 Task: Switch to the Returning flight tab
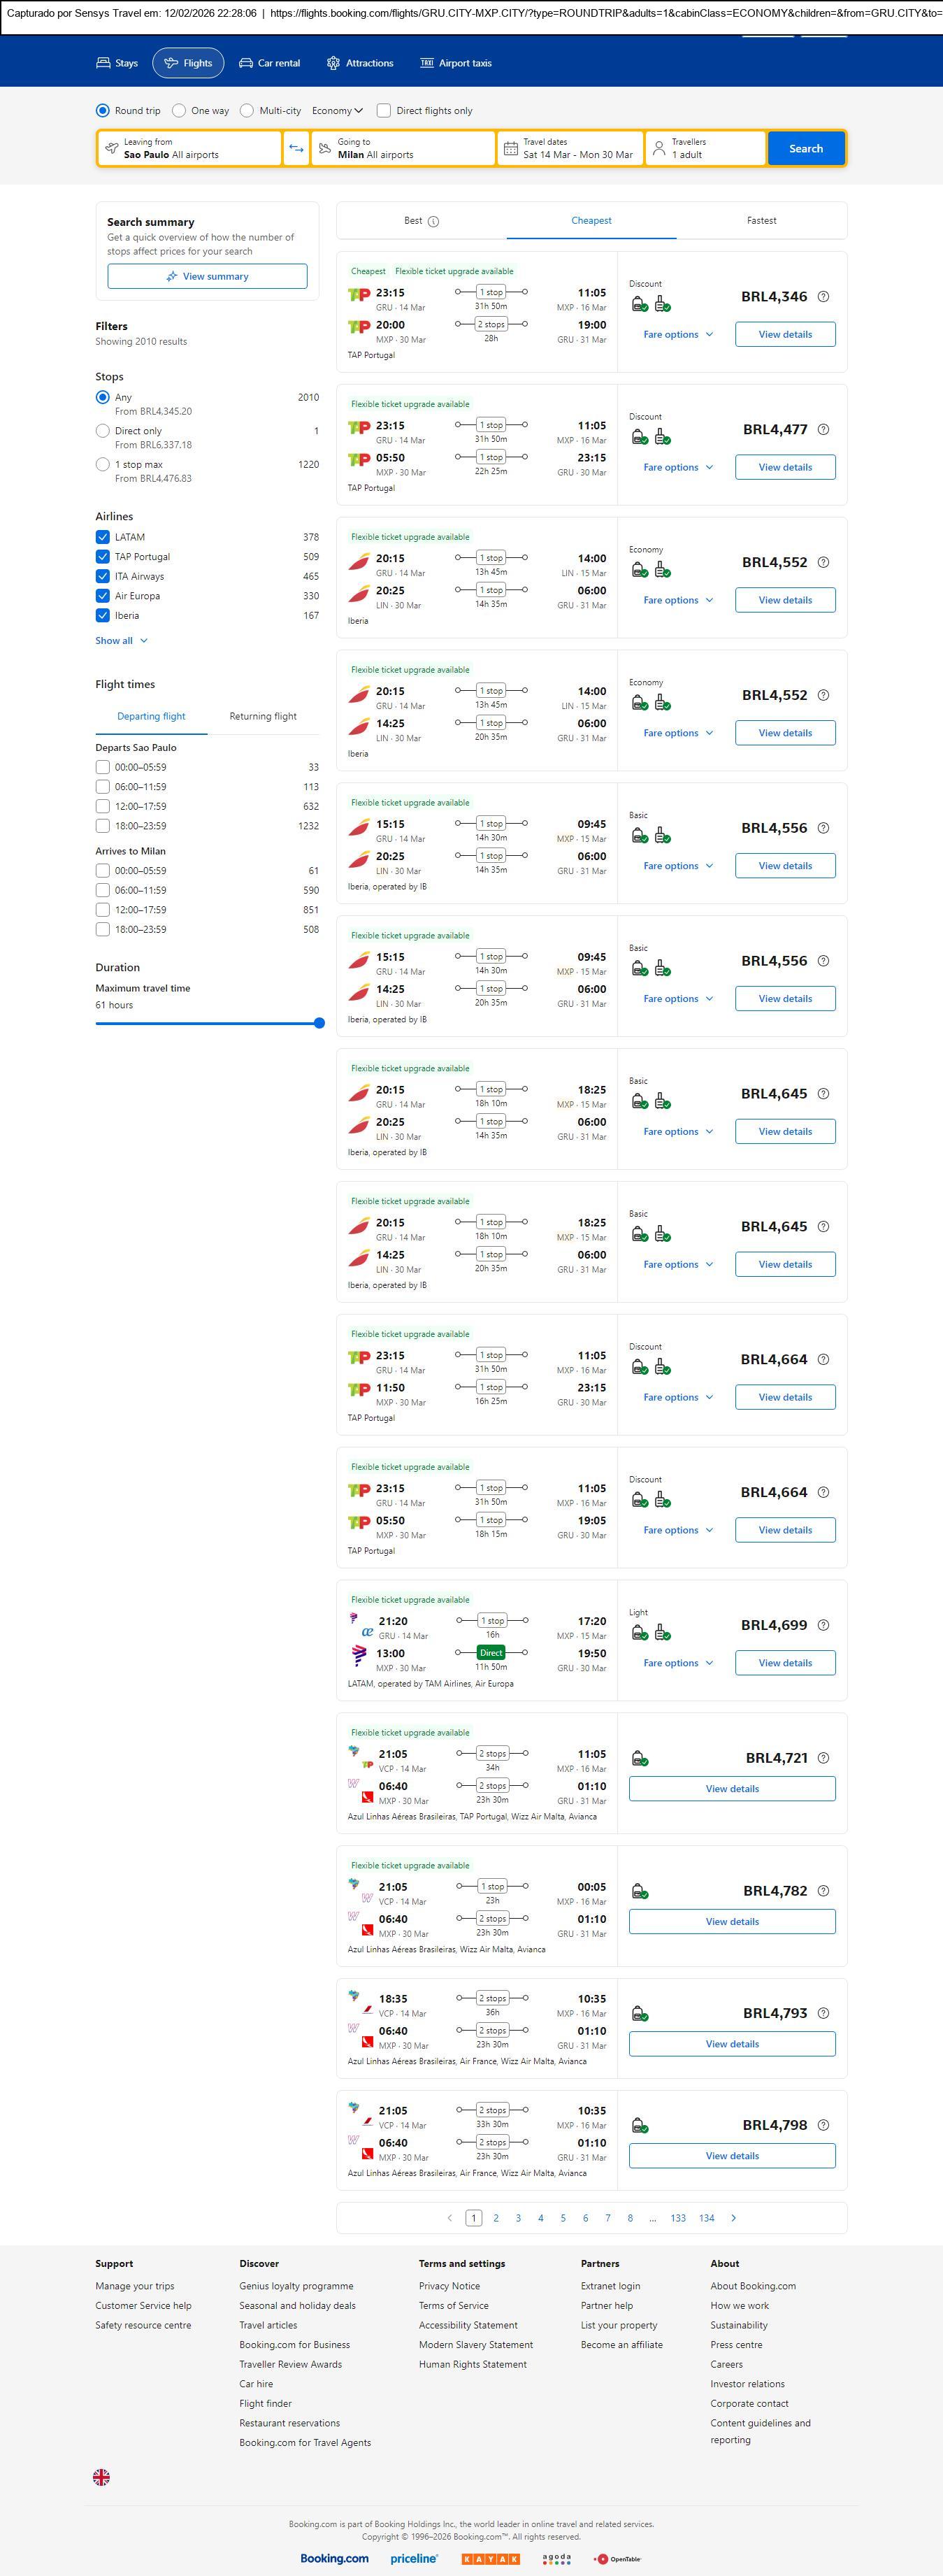(263, 716)
